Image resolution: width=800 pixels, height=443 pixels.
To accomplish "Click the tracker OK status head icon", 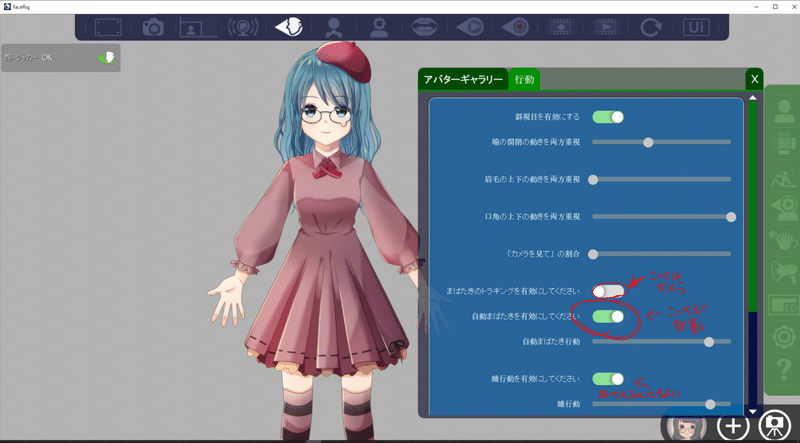I will 106,58.
